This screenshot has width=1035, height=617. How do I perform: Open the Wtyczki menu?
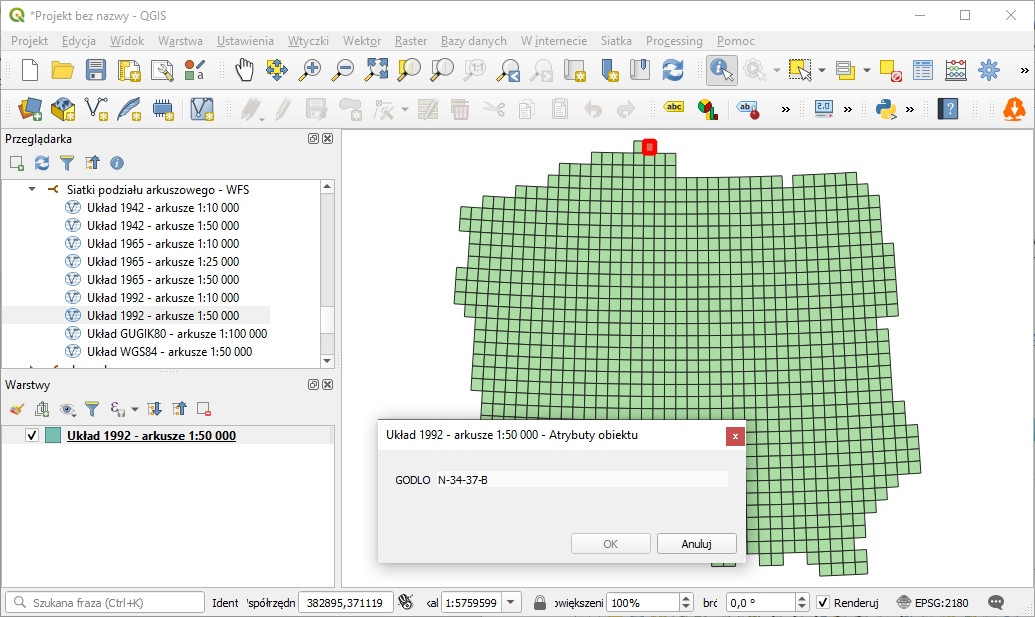coord(308,41)
